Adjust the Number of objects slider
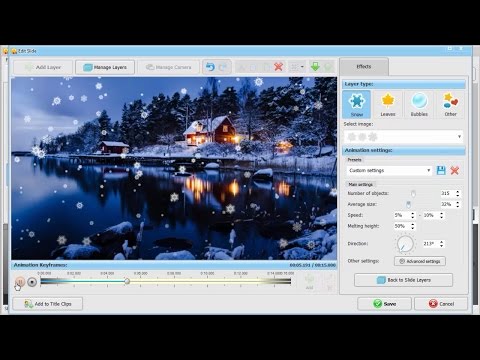 click(413, 194)
